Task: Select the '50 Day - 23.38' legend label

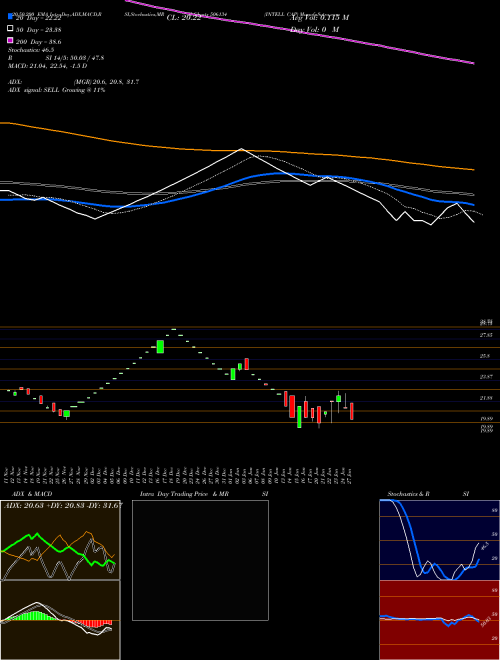Action: click(38, 29)
